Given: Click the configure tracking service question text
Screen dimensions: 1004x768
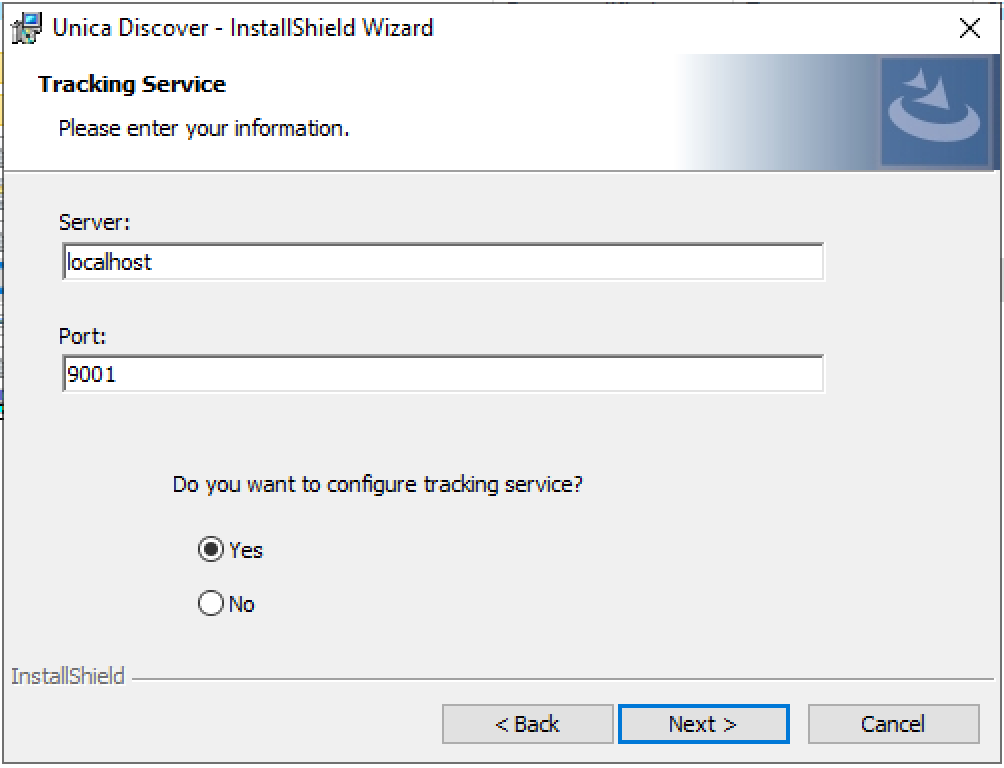Looking at the screenshot, I should click(x=377, y=485).
